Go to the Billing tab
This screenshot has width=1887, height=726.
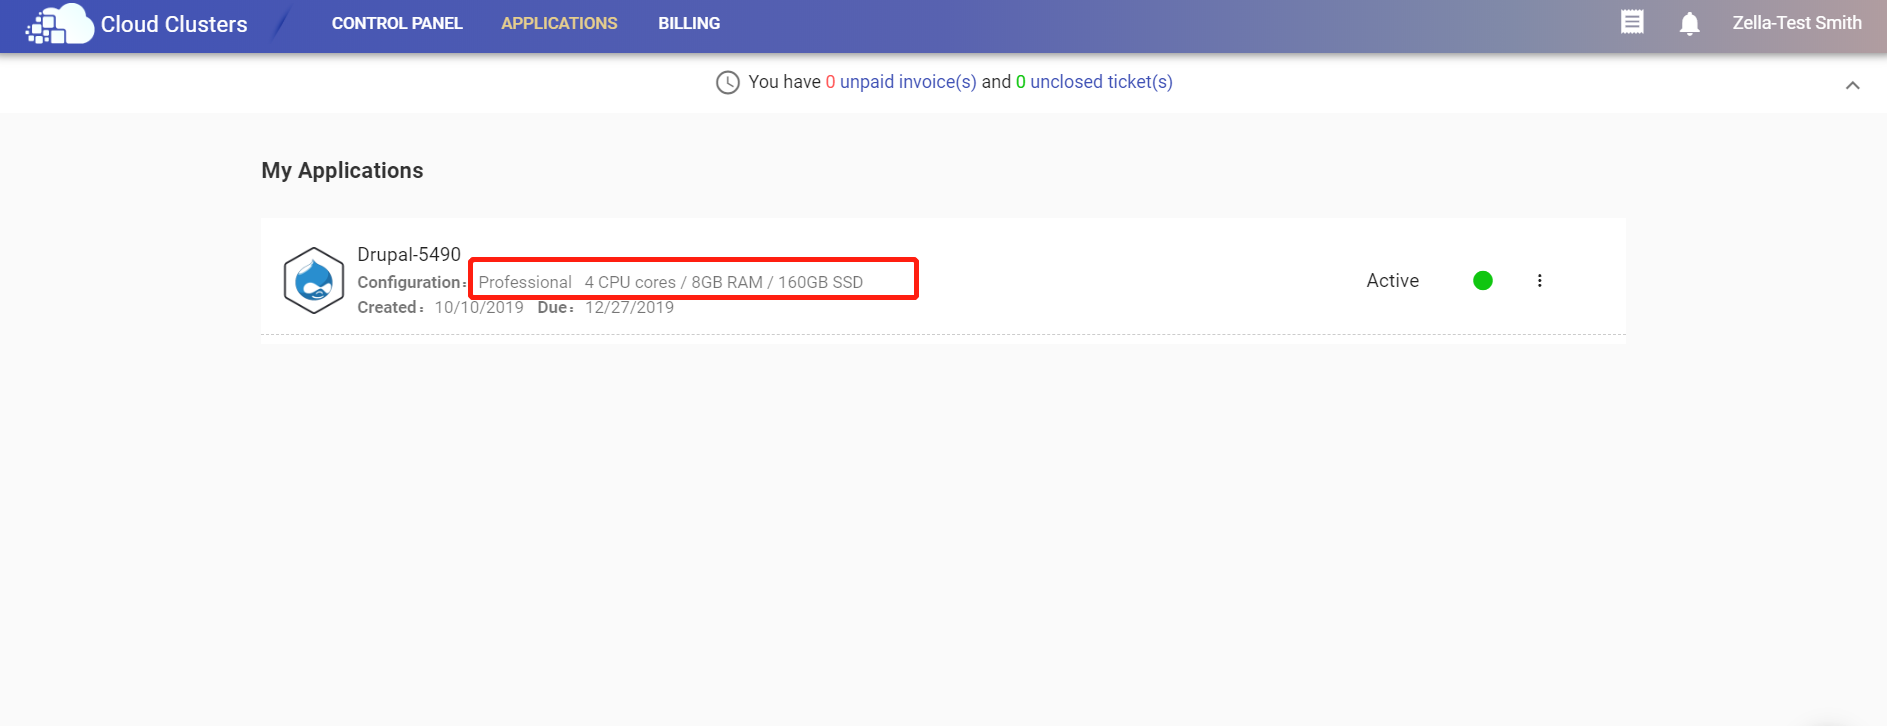click(689, 23)
